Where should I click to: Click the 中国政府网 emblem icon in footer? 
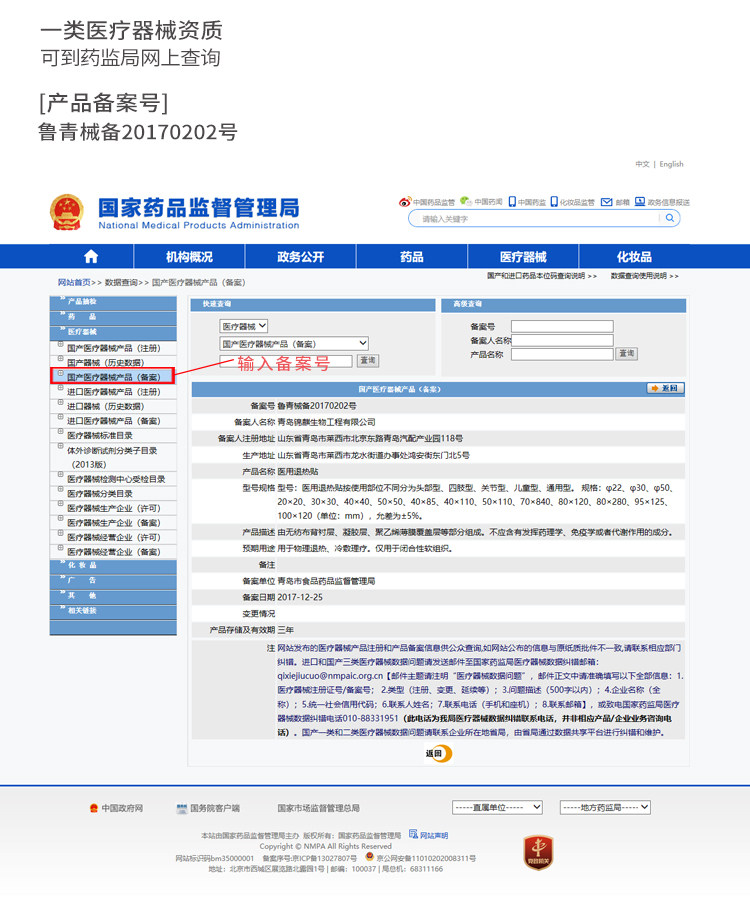click(x=94, y=808)
